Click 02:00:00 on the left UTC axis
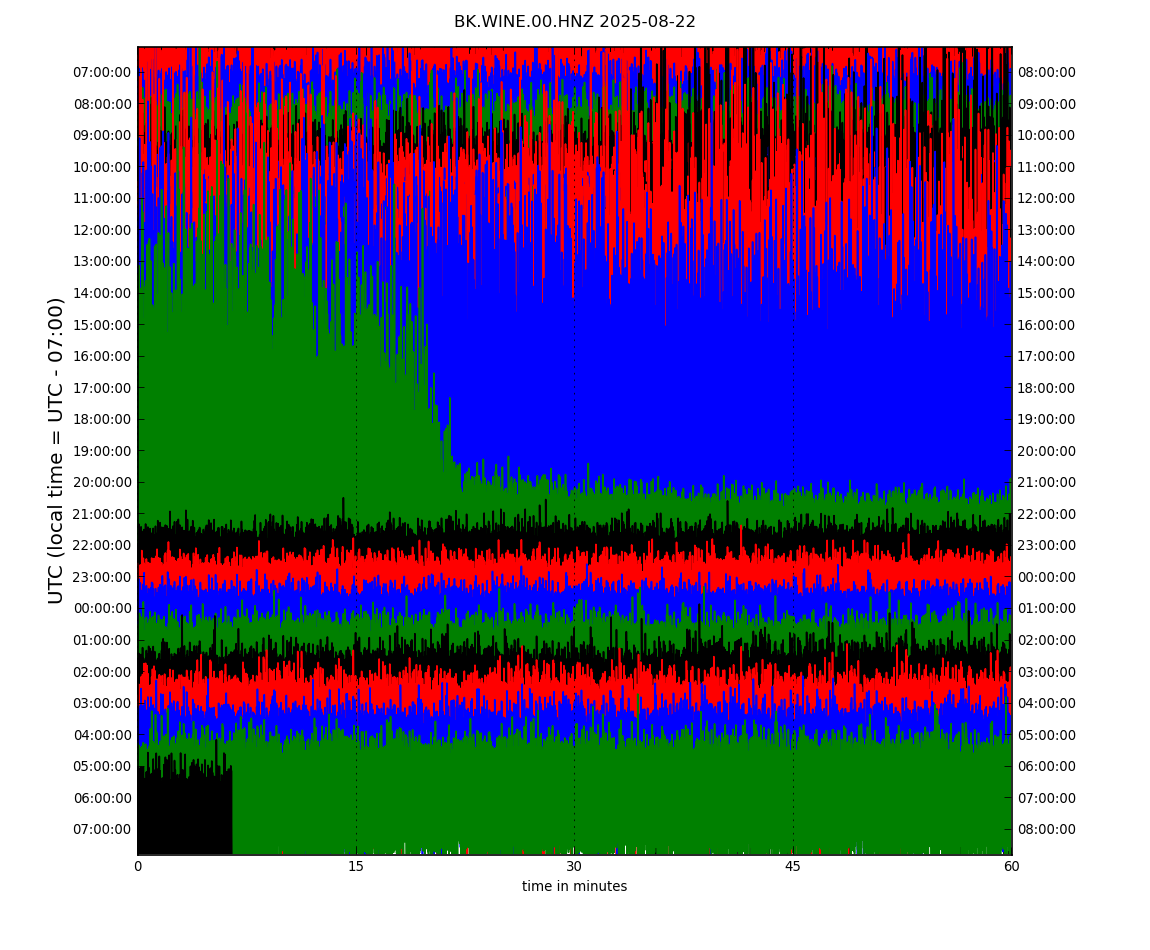The width and height of the screenshot is (1150, 950). point(102,672)
